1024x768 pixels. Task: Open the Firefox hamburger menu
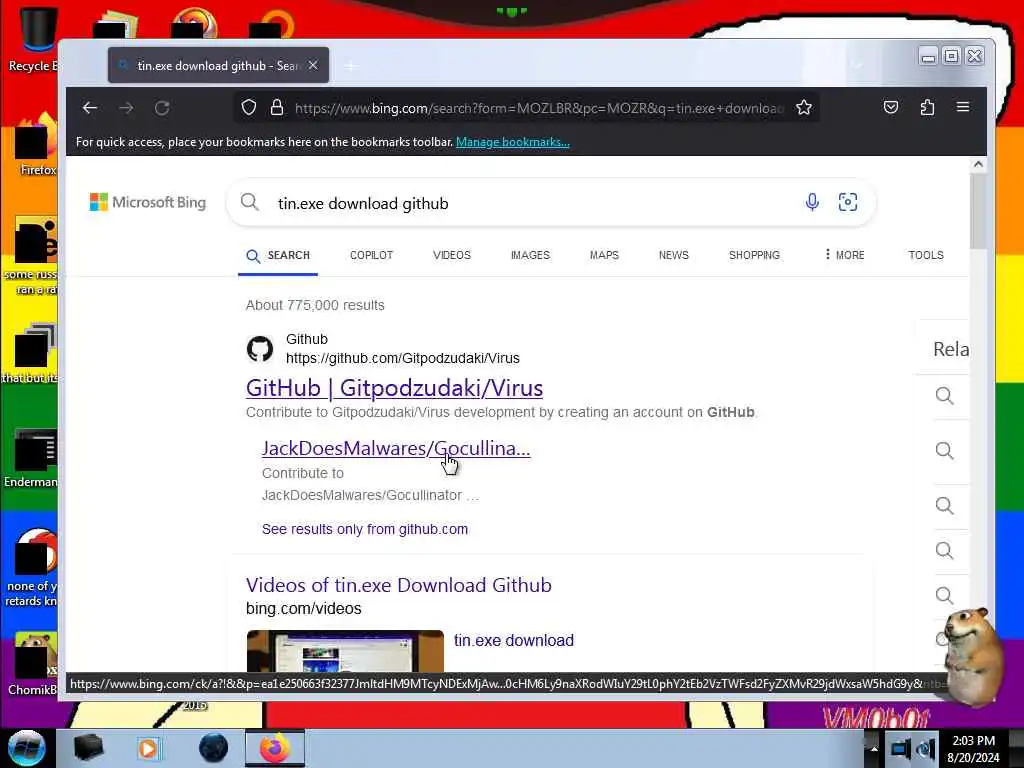coord(963,107)
